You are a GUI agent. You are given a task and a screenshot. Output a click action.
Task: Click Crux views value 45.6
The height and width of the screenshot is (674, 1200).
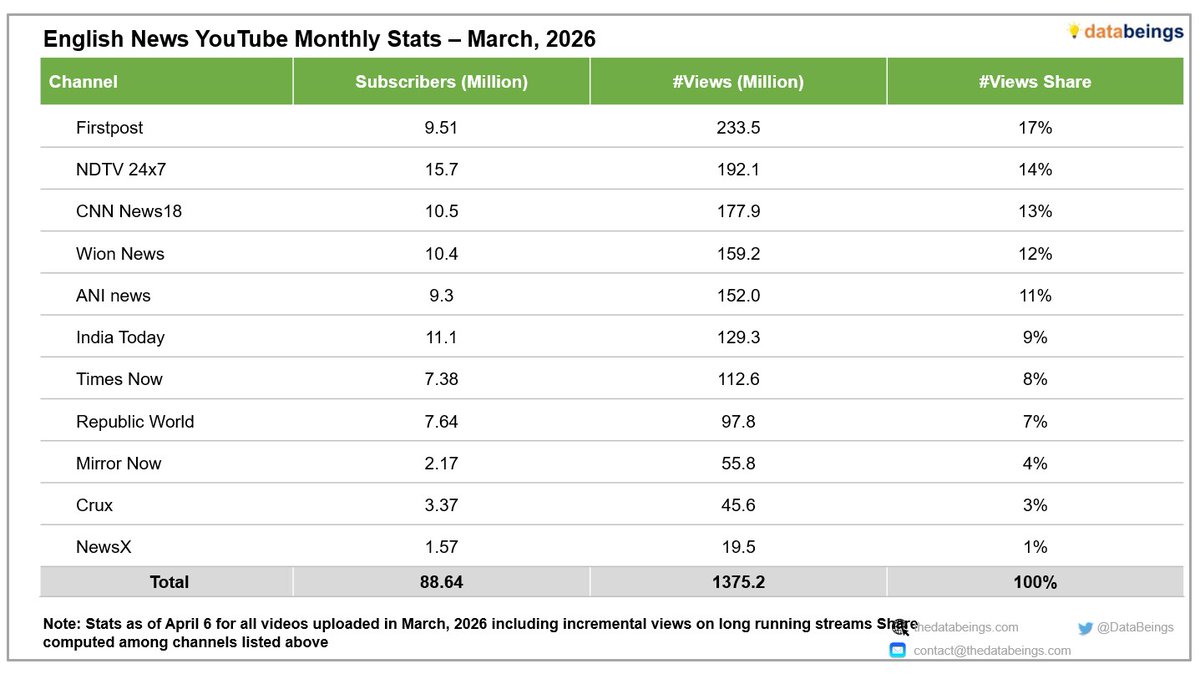coord(738,505)
